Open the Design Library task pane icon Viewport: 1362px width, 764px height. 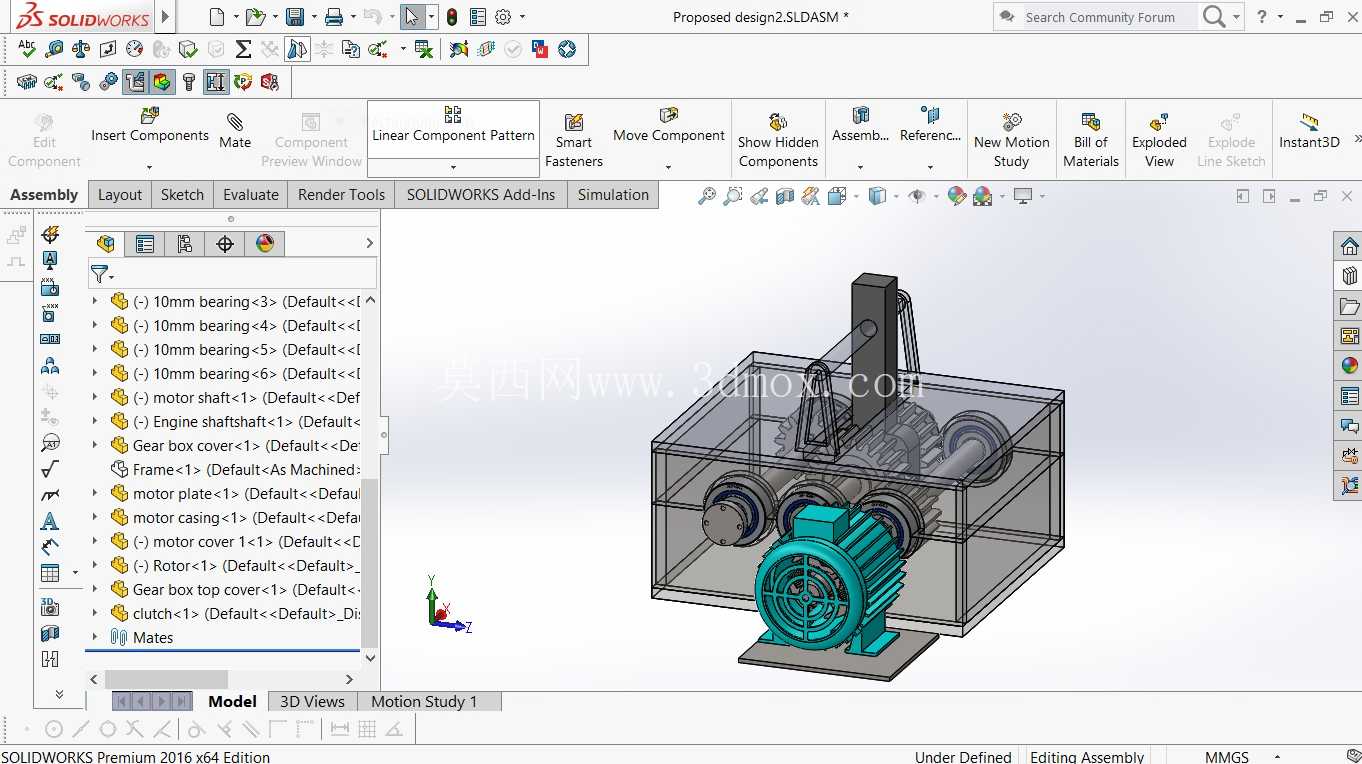point(1349,276)
